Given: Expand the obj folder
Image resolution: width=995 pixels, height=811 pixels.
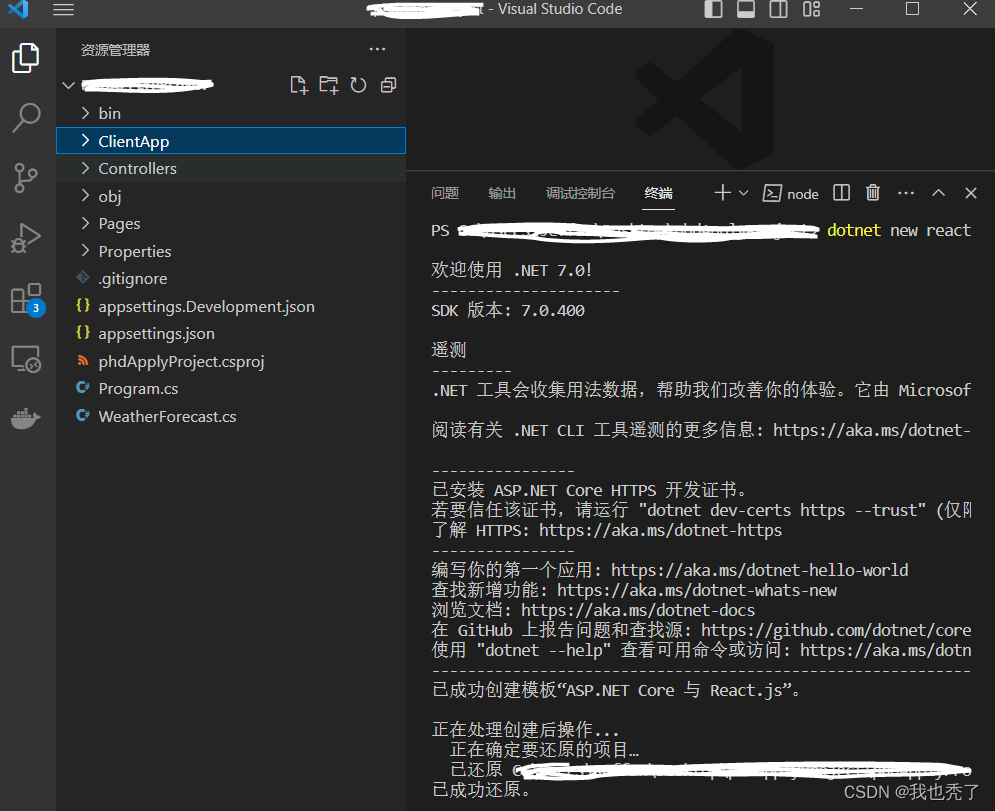Looking at the screenshot, I should pyautogui.click(x=231, y=196).
